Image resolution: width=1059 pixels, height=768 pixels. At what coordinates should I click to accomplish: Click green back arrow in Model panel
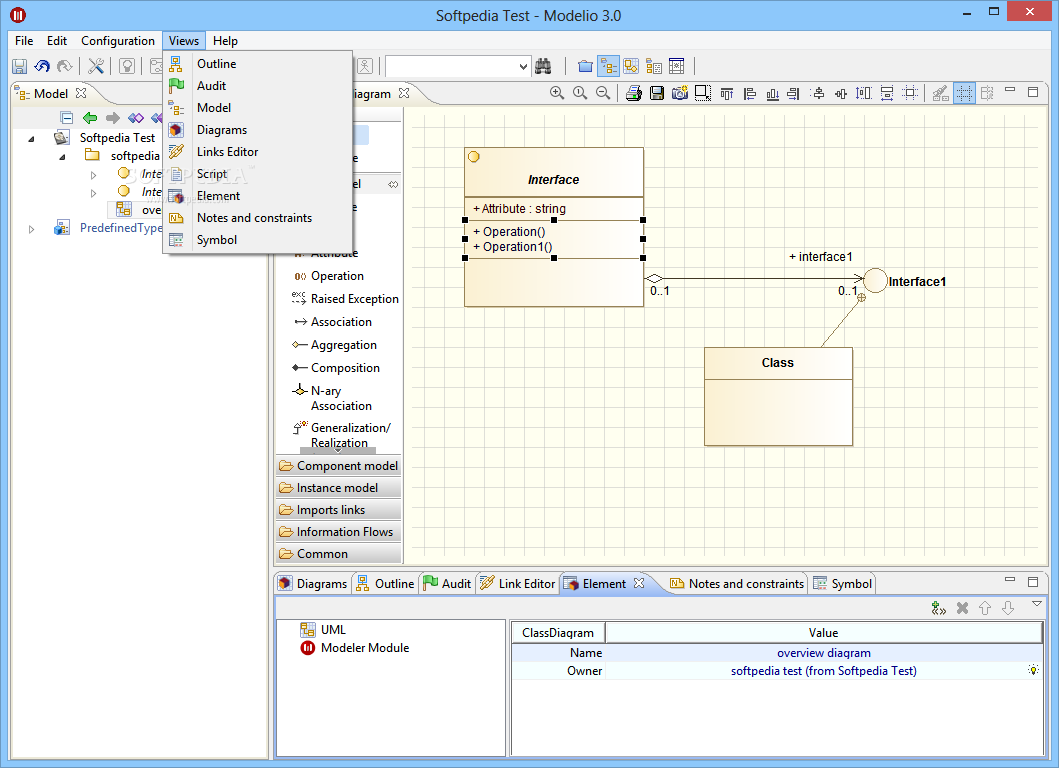(90, 118)
